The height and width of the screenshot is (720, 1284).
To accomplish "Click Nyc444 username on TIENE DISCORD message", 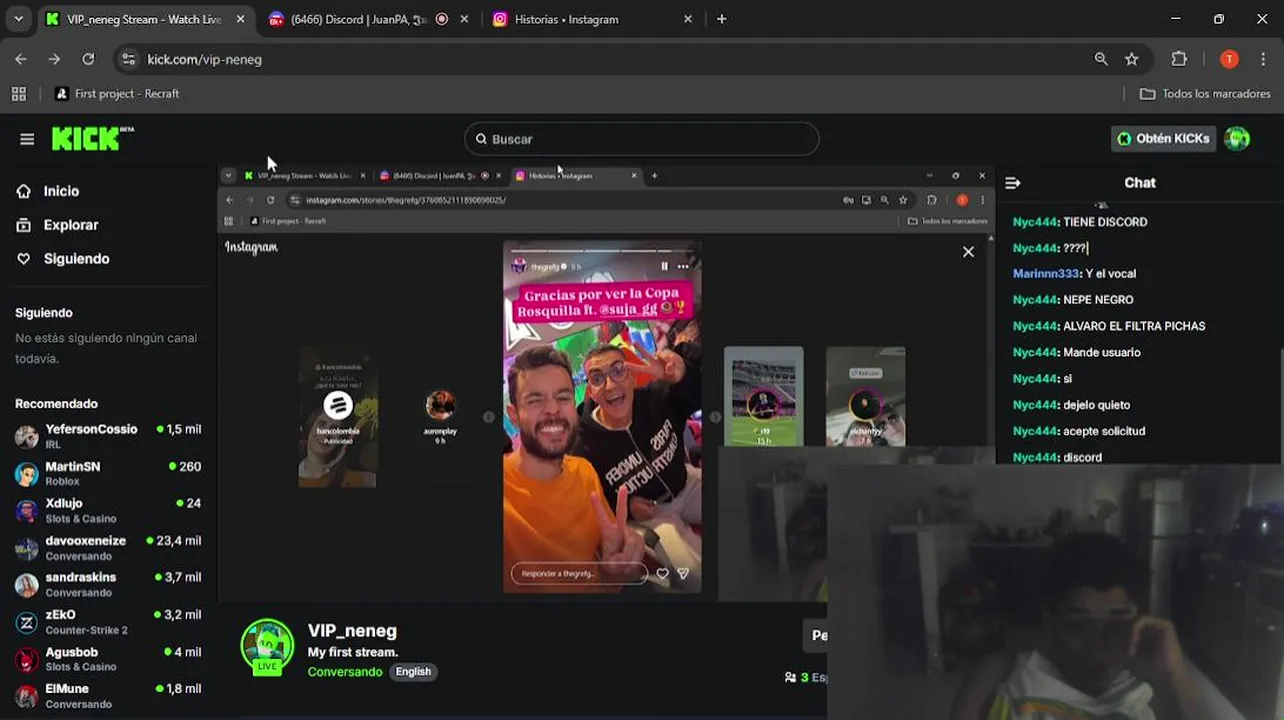I will pyautogui.click(x=1035, y=222).
